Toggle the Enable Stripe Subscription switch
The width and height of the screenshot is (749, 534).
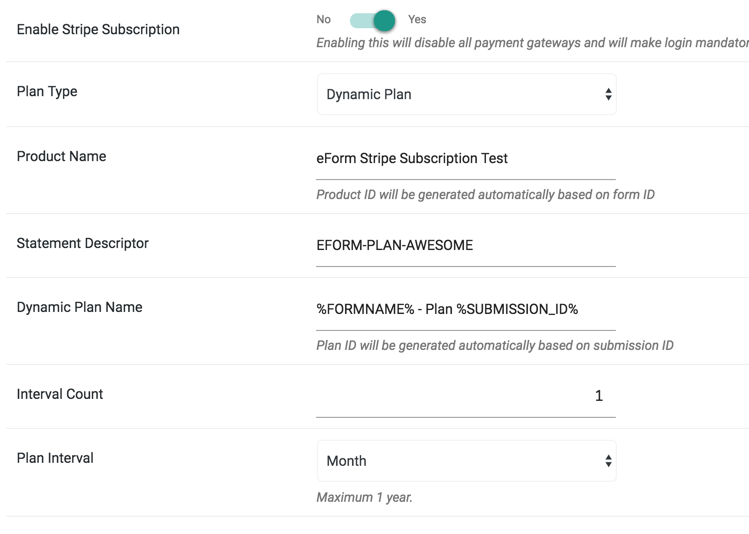pos(373,21)
